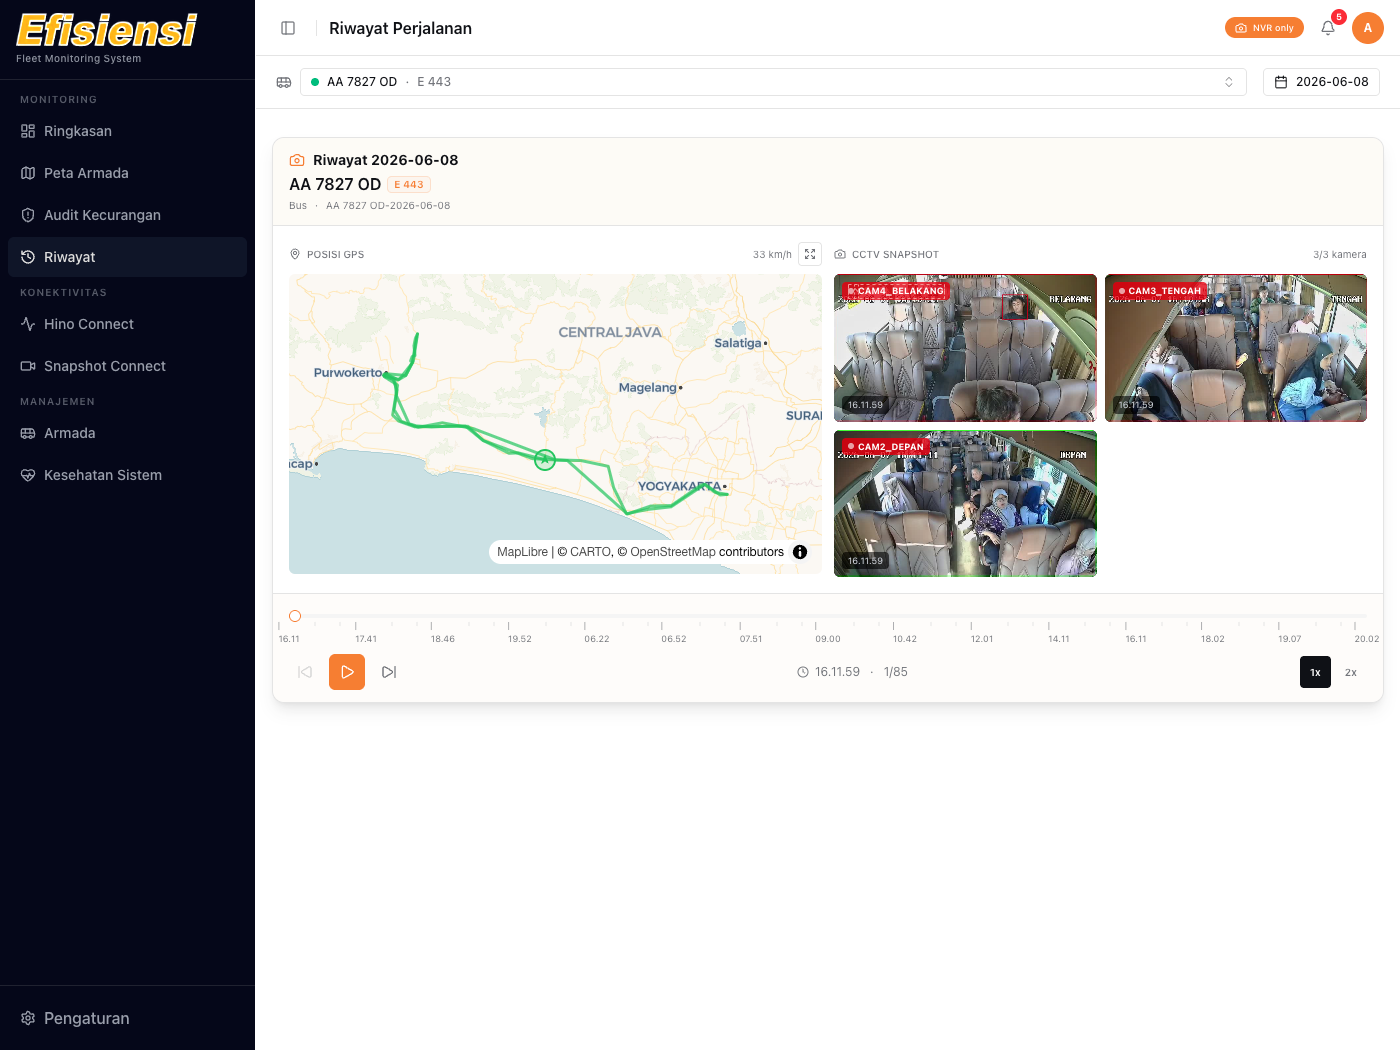Expand the GPS map to fullscreen
The height and width of the screenshot is (1050, 1400).
tap(810, 254)
